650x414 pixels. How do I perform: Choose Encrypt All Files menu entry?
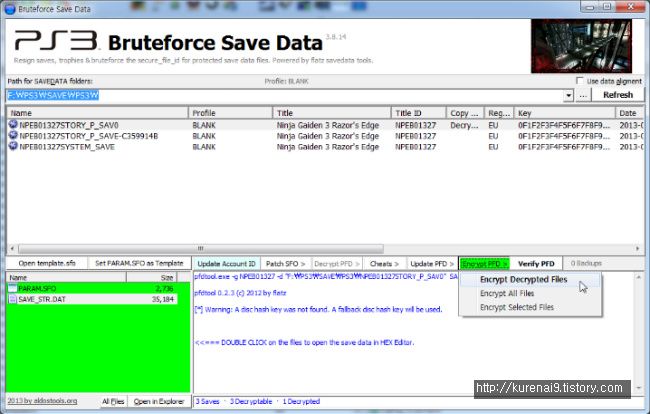tap(530, 293)
